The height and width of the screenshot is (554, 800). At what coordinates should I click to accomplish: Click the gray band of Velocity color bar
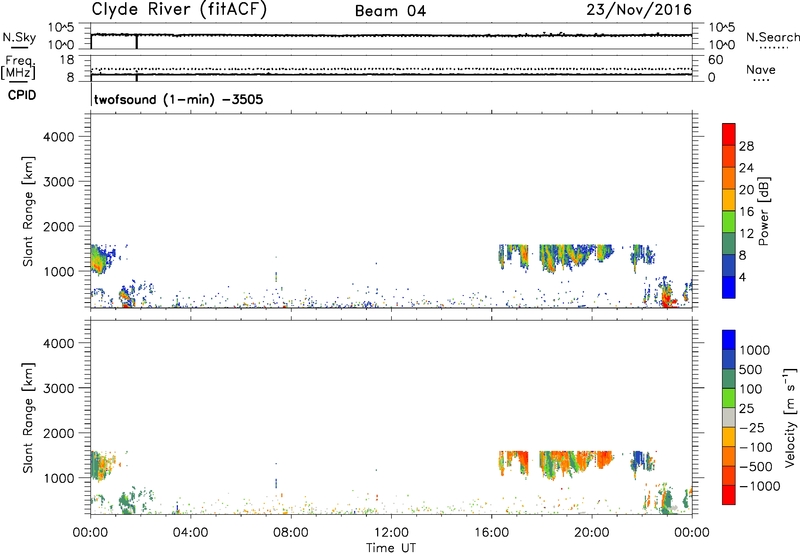(729, 418)
